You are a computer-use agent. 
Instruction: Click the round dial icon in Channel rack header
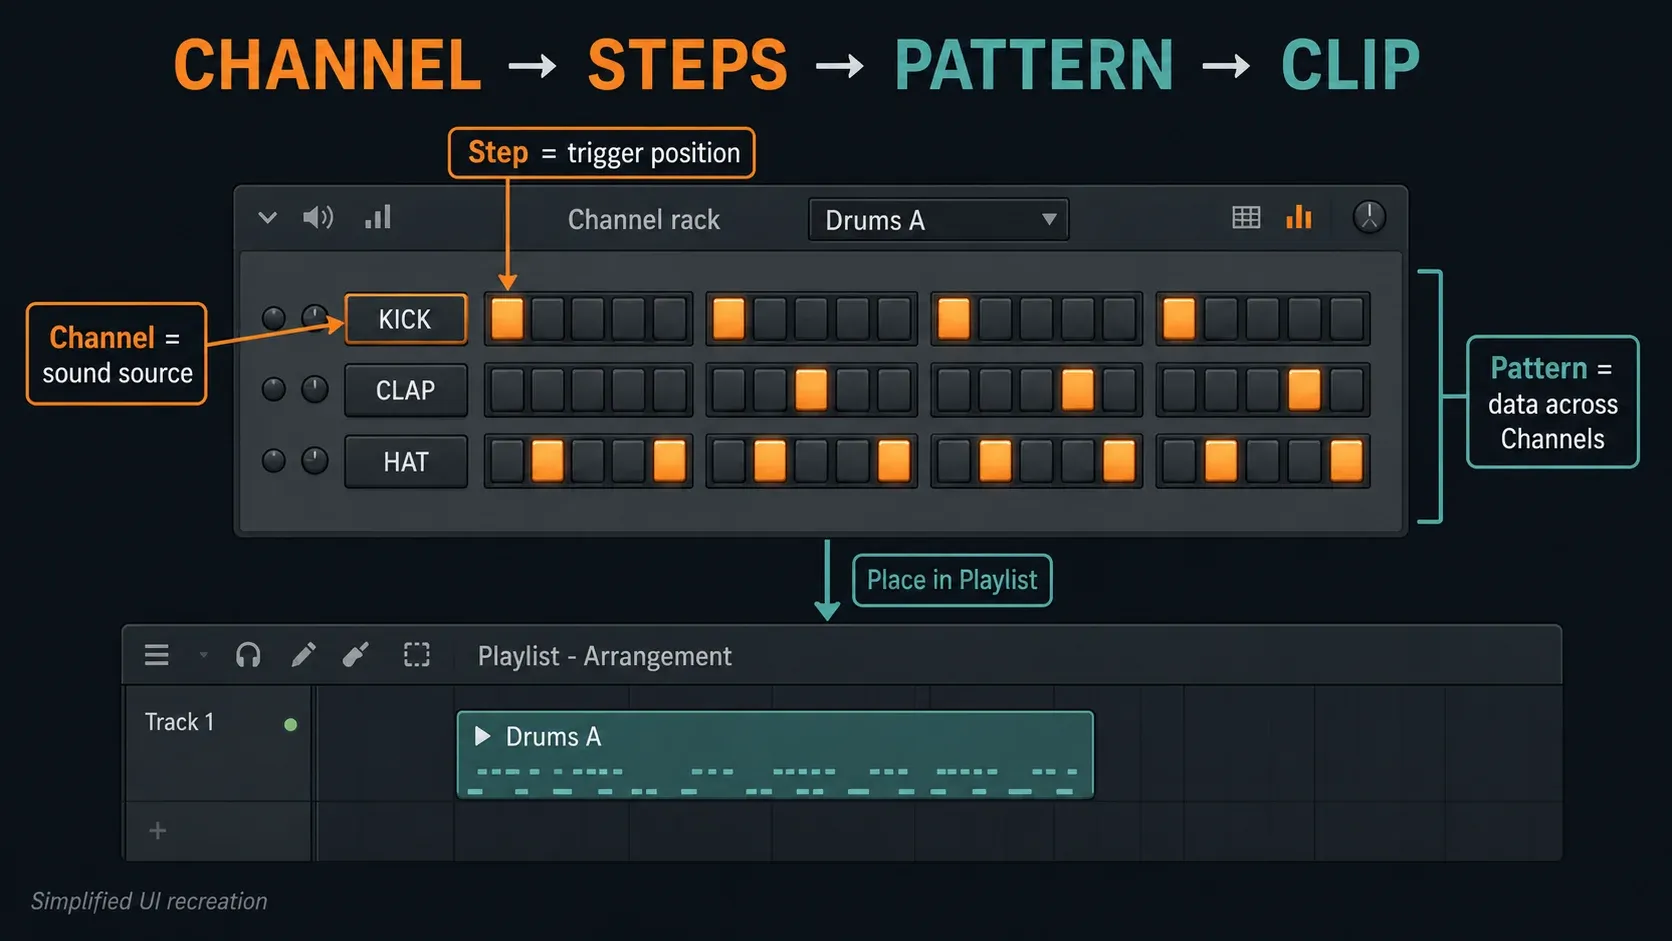pos(1369,217)
